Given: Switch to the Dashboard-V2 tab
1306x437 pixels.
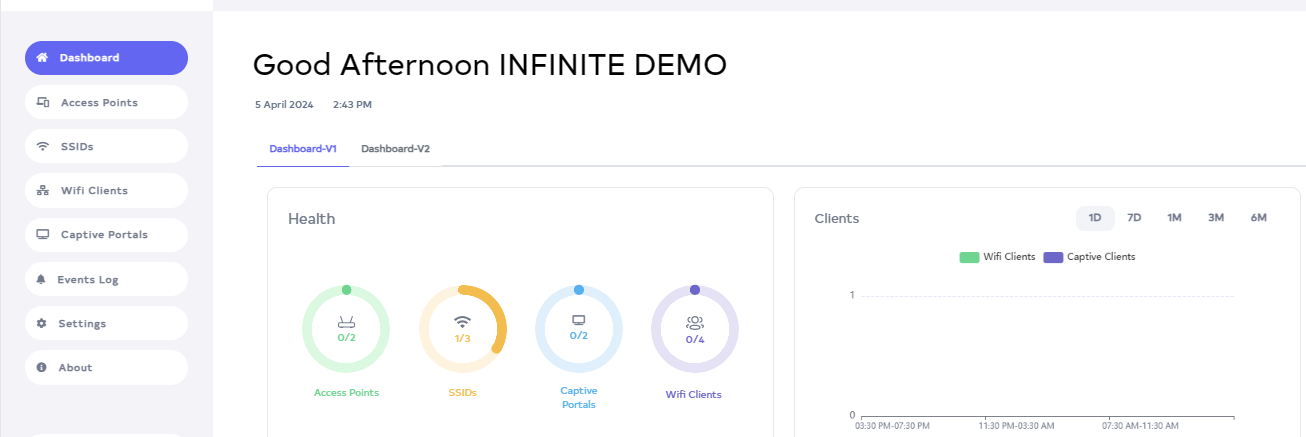Looking at the screenshot, I should 395,149.
